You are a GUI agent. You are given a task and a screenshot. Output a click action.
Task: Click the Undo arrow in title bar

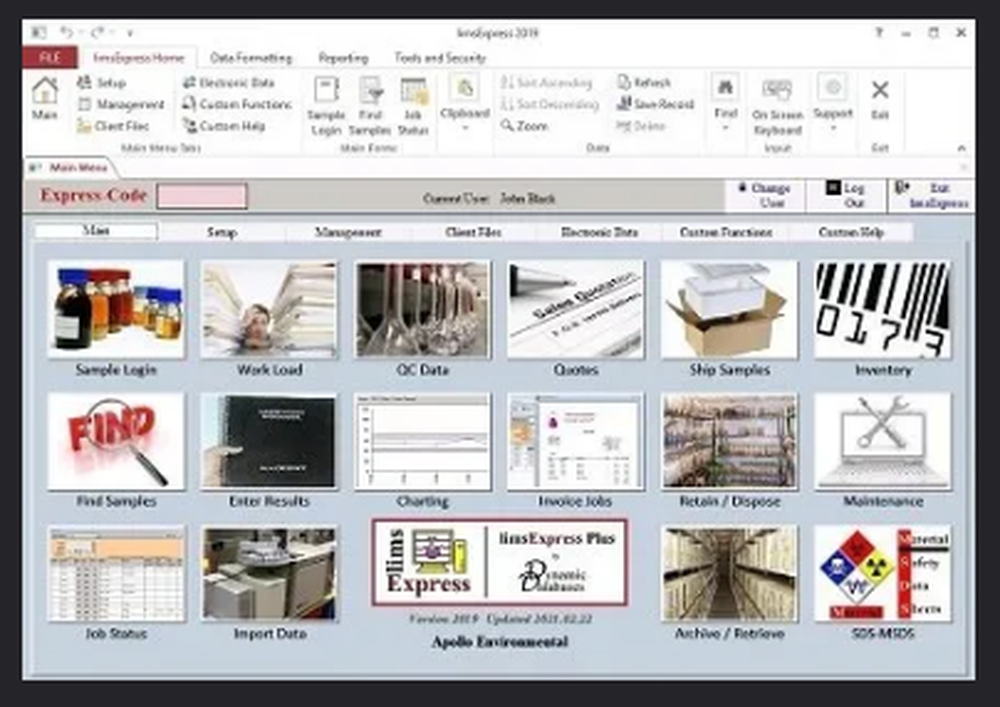66,32
